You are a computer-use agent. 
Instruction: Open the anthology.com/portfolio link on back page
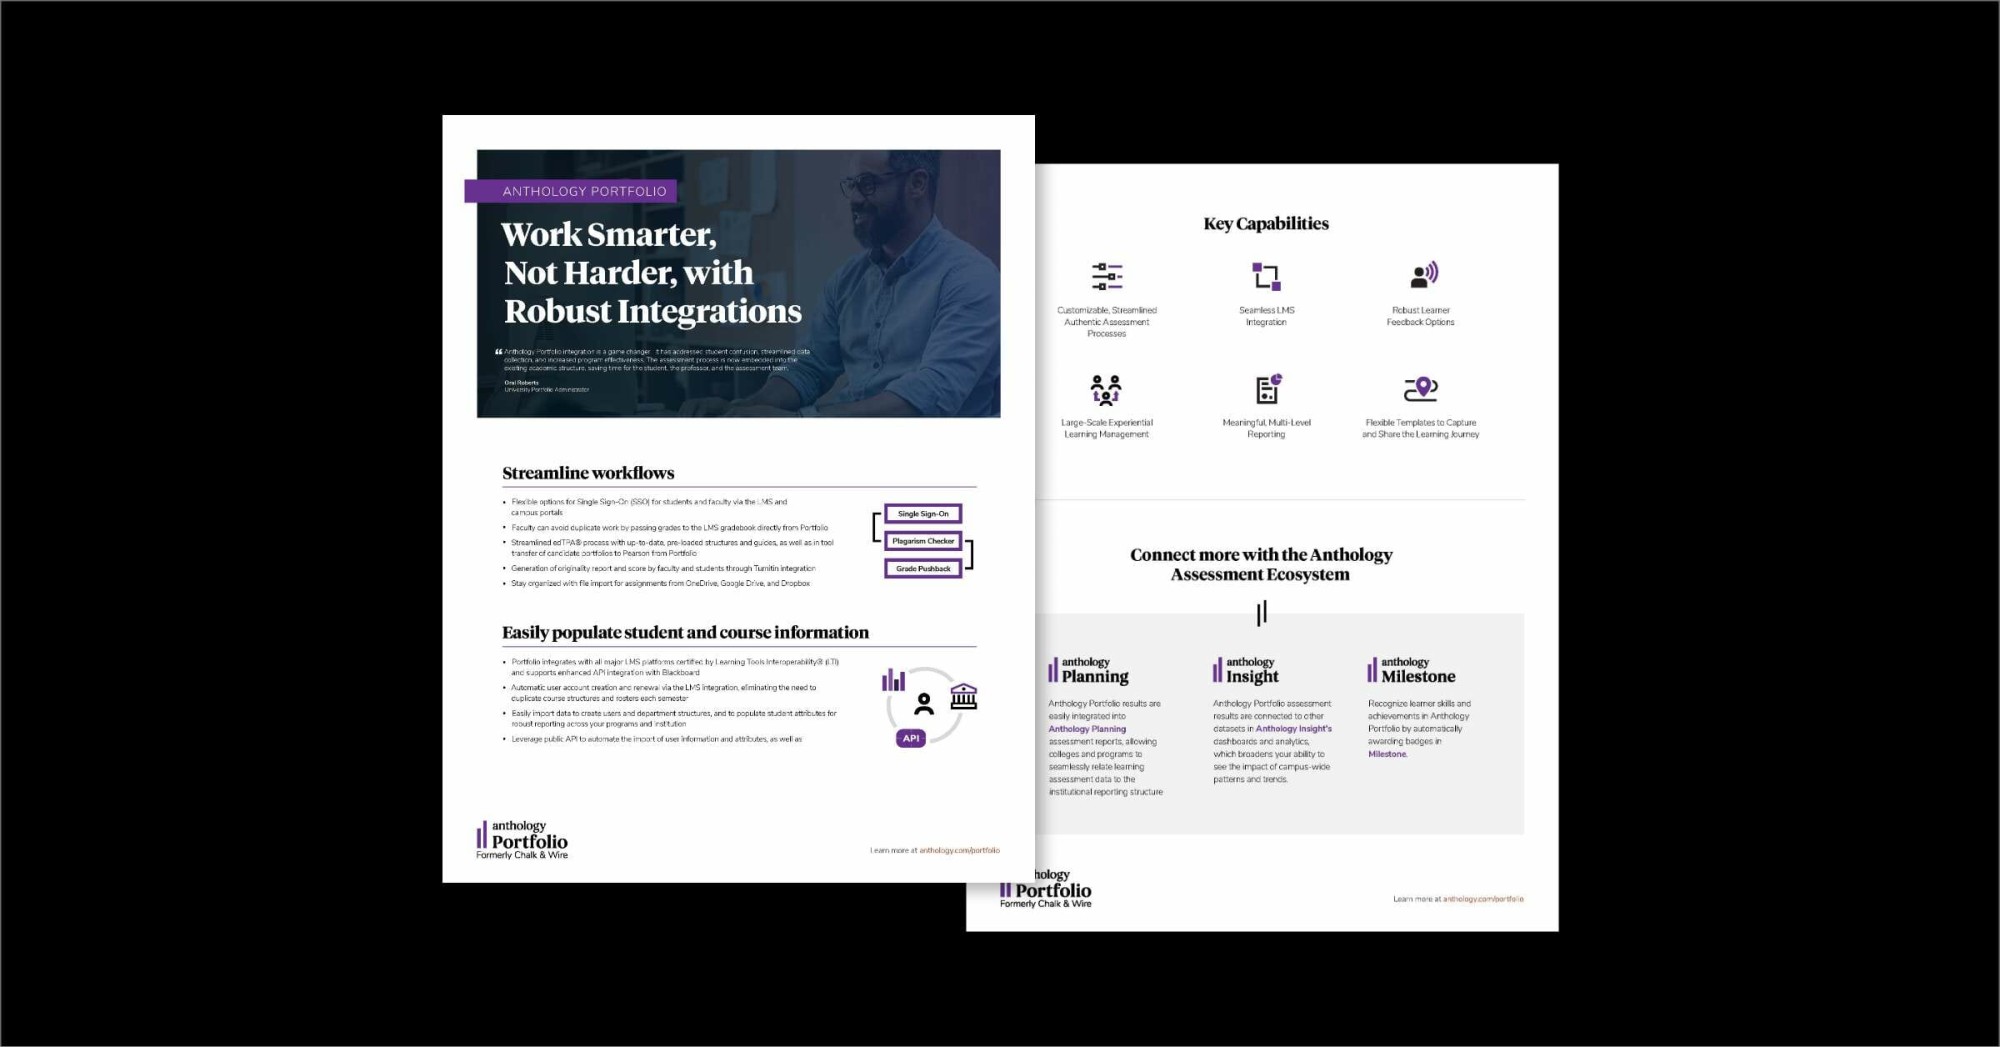[x=1483, y=899]
